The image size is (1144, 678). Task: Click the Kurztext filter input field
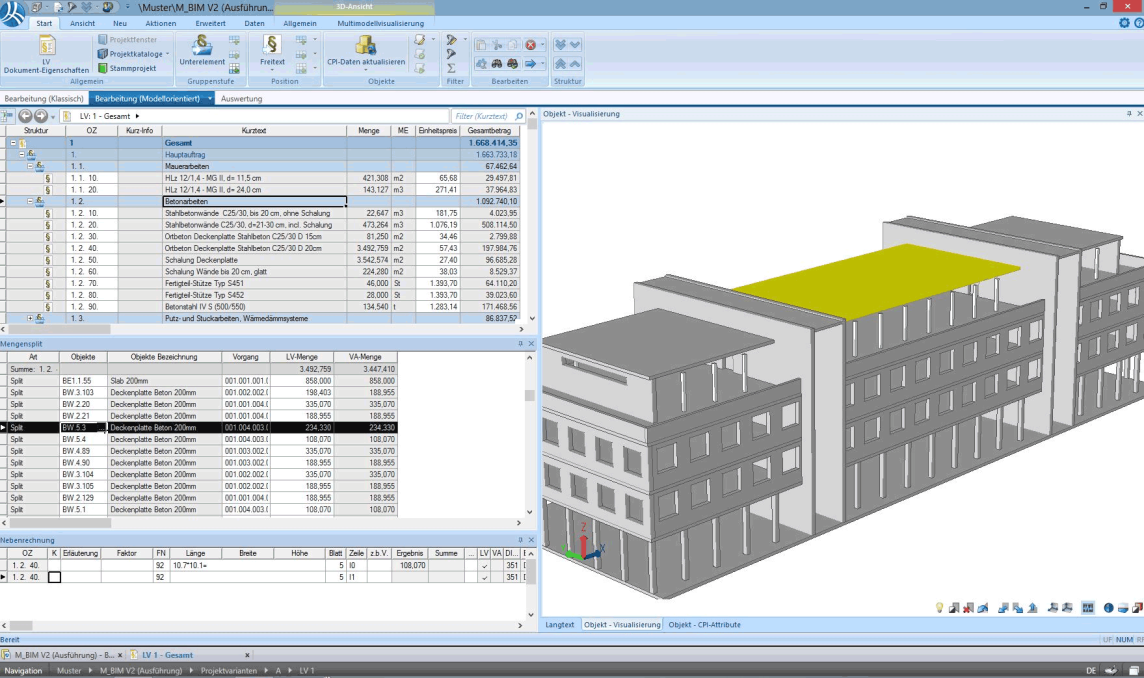coord(482,116)
